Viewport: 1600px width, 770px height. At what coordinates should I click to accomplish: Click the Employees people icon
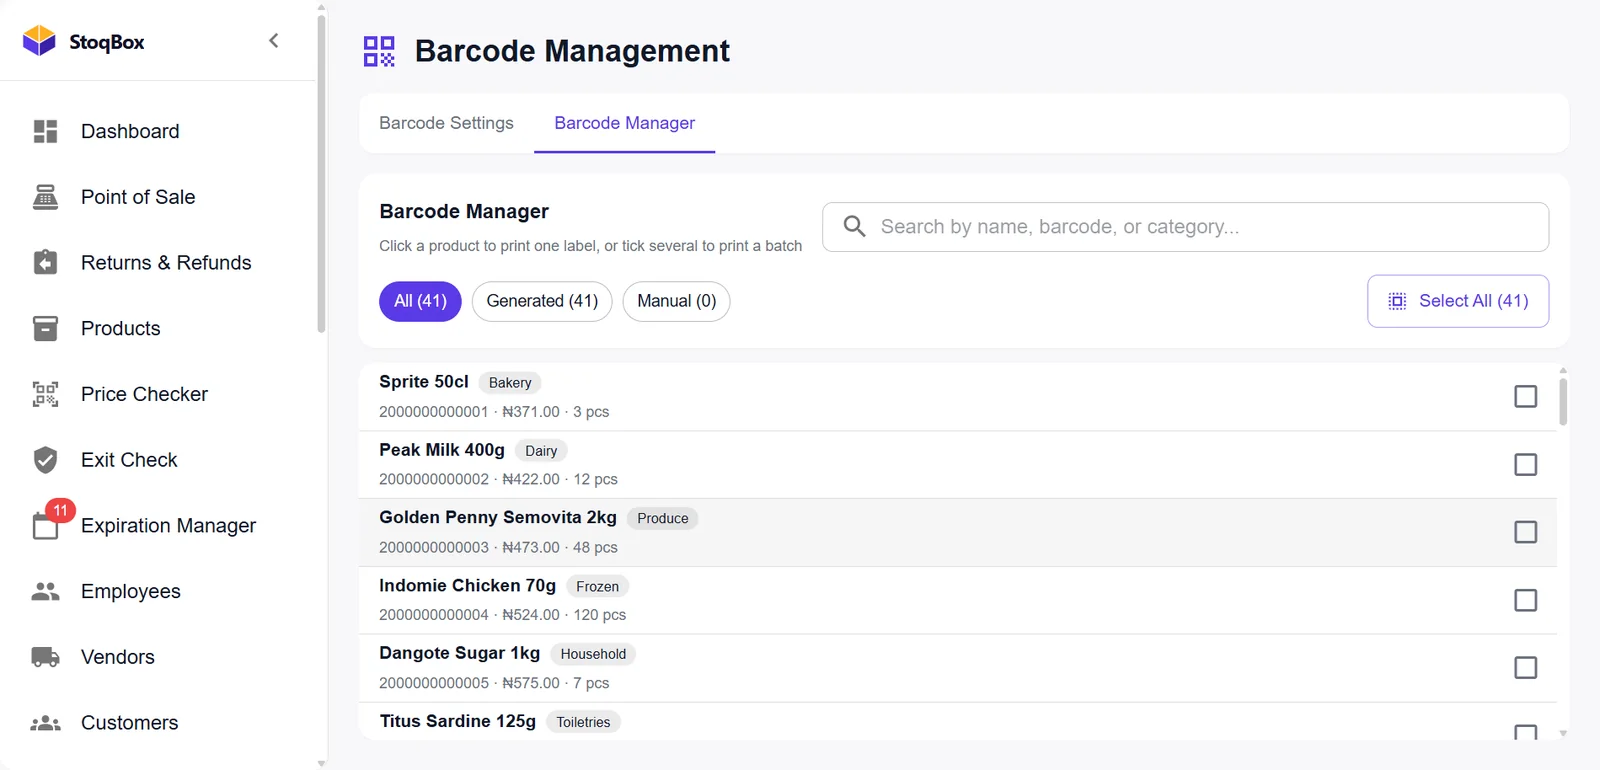(x=45, y=591)
